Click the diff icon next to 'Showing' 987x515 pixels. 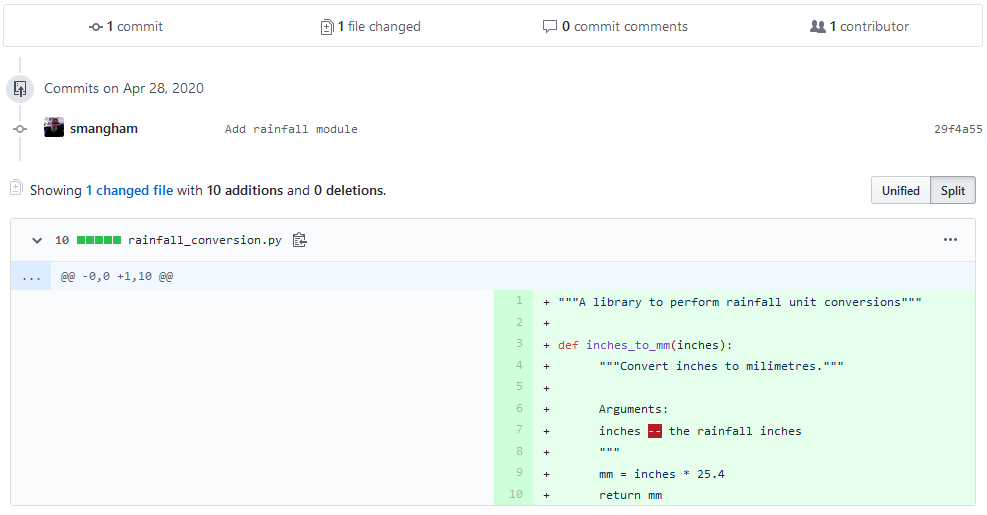coord(16,188)
